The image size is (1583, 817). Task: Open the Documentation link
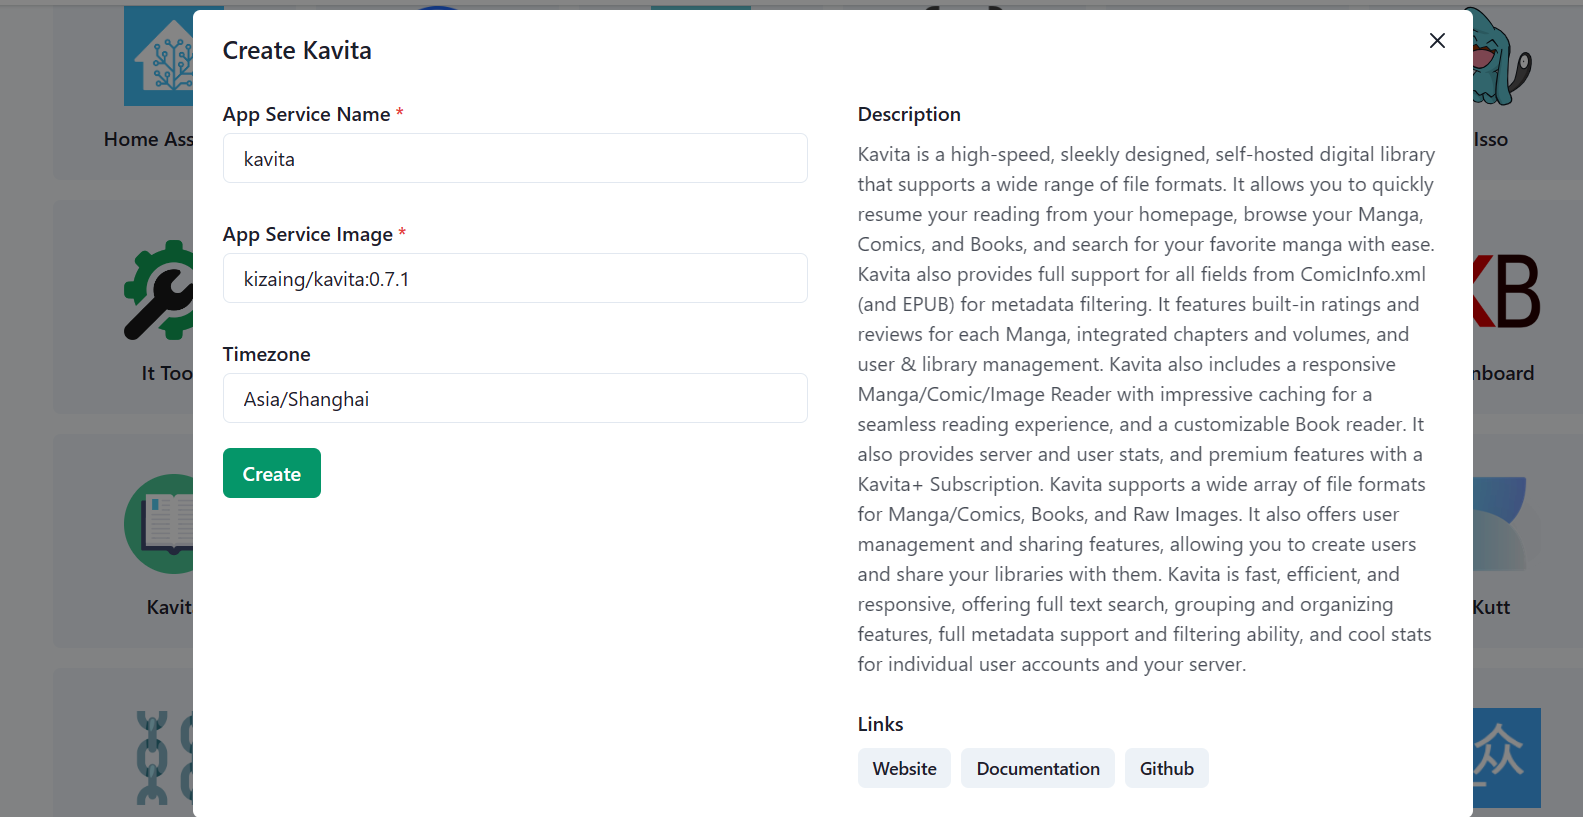pyautogui.click(x=1037, y=769)
